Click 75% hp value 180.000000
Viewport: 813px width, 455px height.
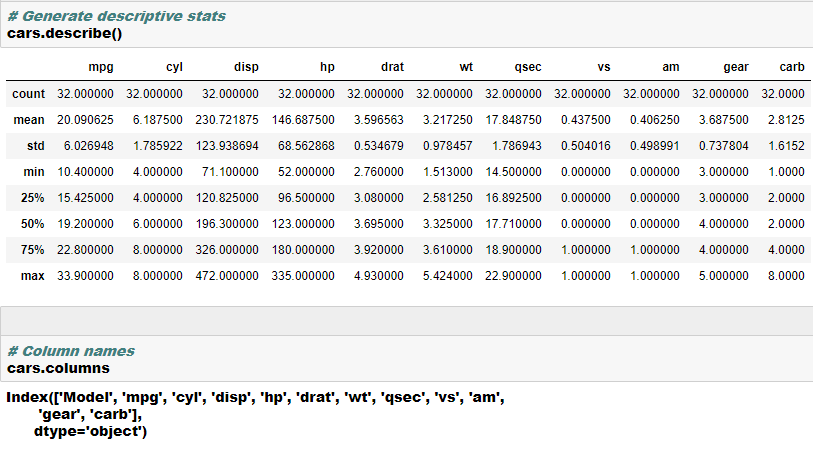(303, 250)
